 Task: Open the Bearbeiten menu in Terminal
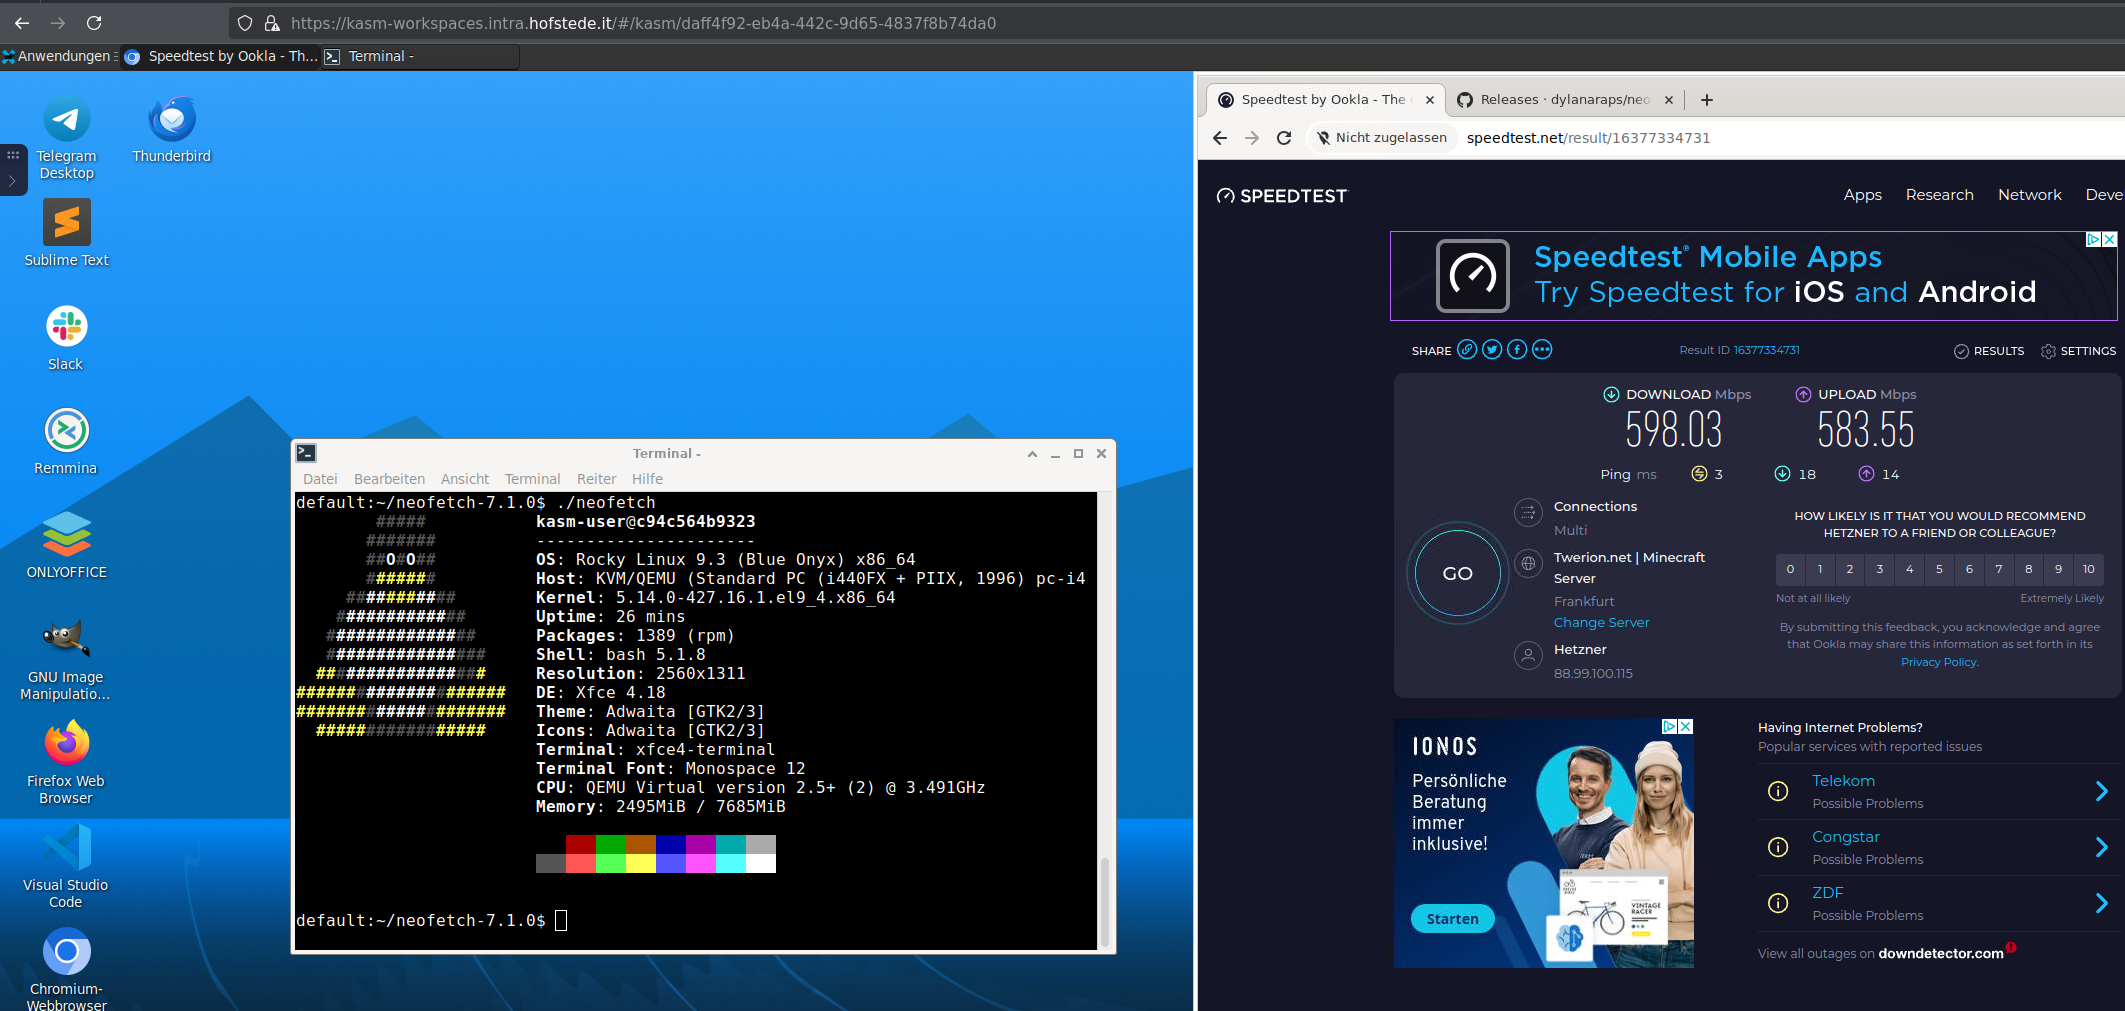pos(389,479)
